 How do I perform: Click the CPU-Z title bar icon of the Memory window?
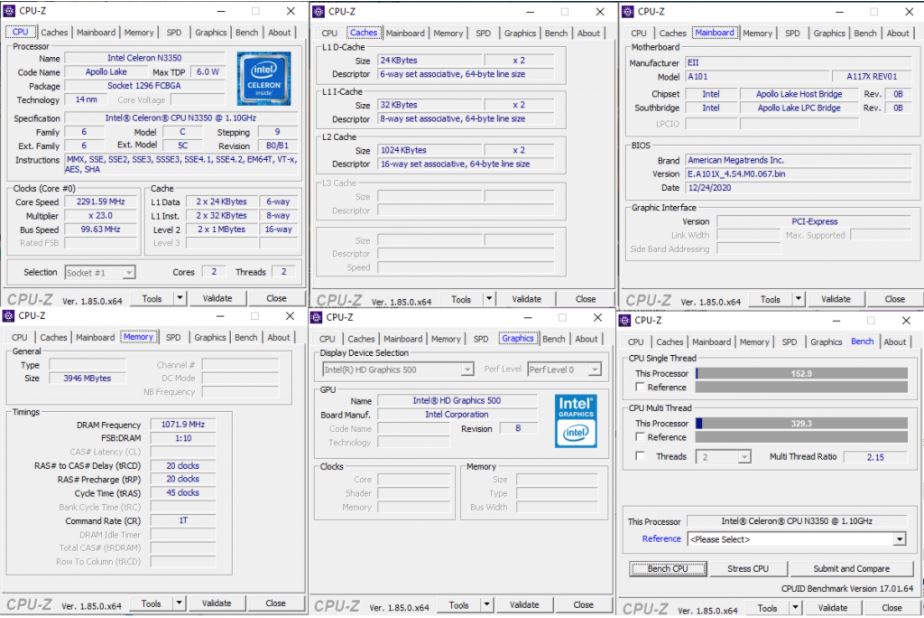(9, 316)
